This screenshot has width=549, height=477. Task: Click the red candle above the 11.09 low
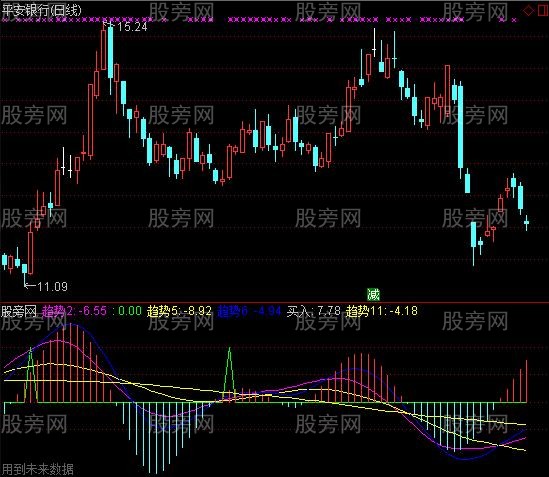point(31,252)
